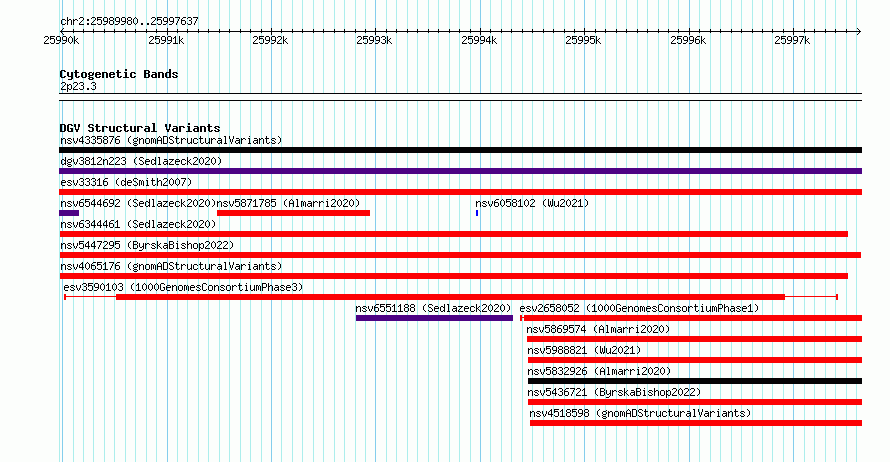Open the nsv6344461 Sedlazeck2020 label
This screenshot has height=462, width=890.
coord(138,224)
